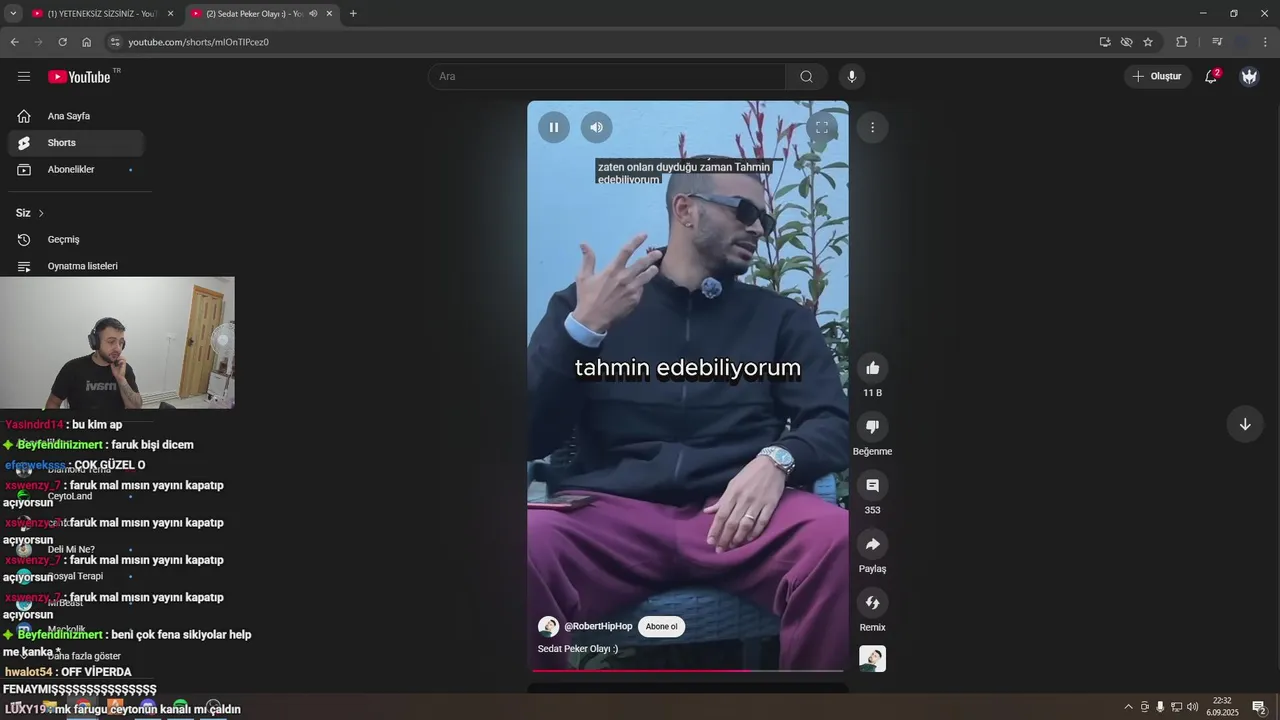Open the 353 comments panel
The width and height of the screenshot is (1280, 720).
click(x=872, y=485)
